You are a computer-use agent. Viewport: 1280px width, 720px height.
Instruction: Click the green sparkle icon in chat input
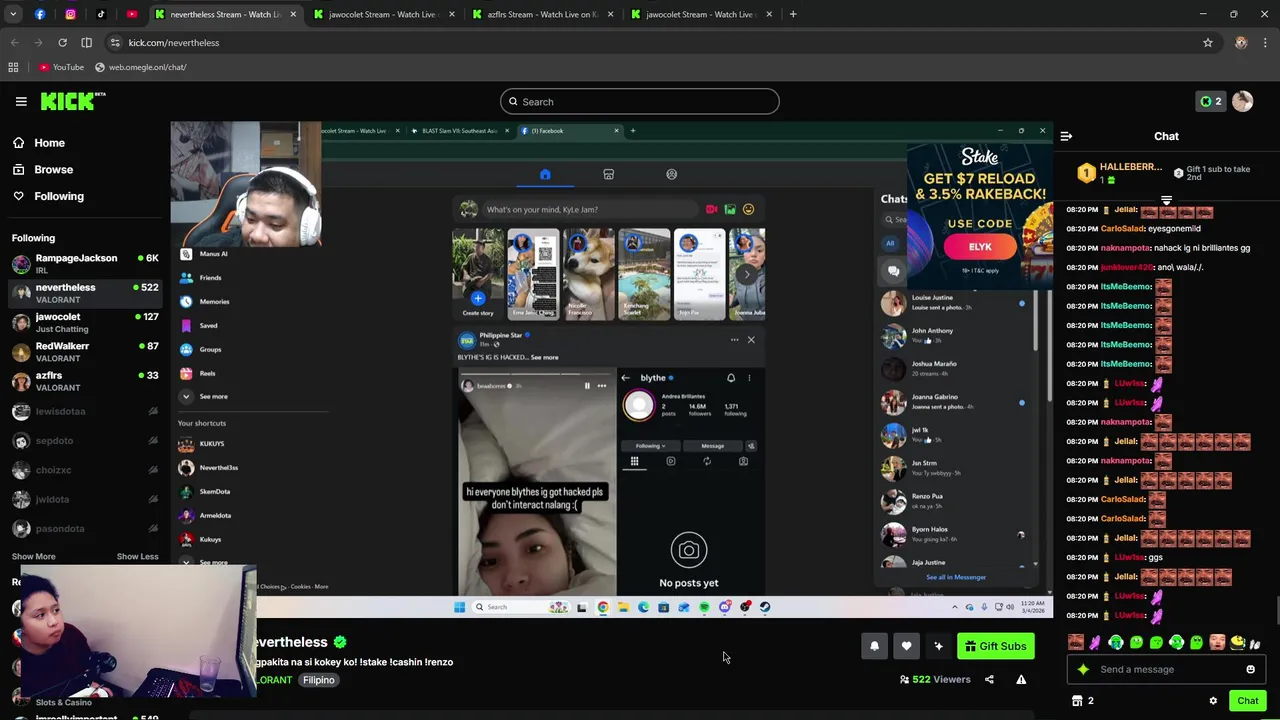[x=1083, y=670]
